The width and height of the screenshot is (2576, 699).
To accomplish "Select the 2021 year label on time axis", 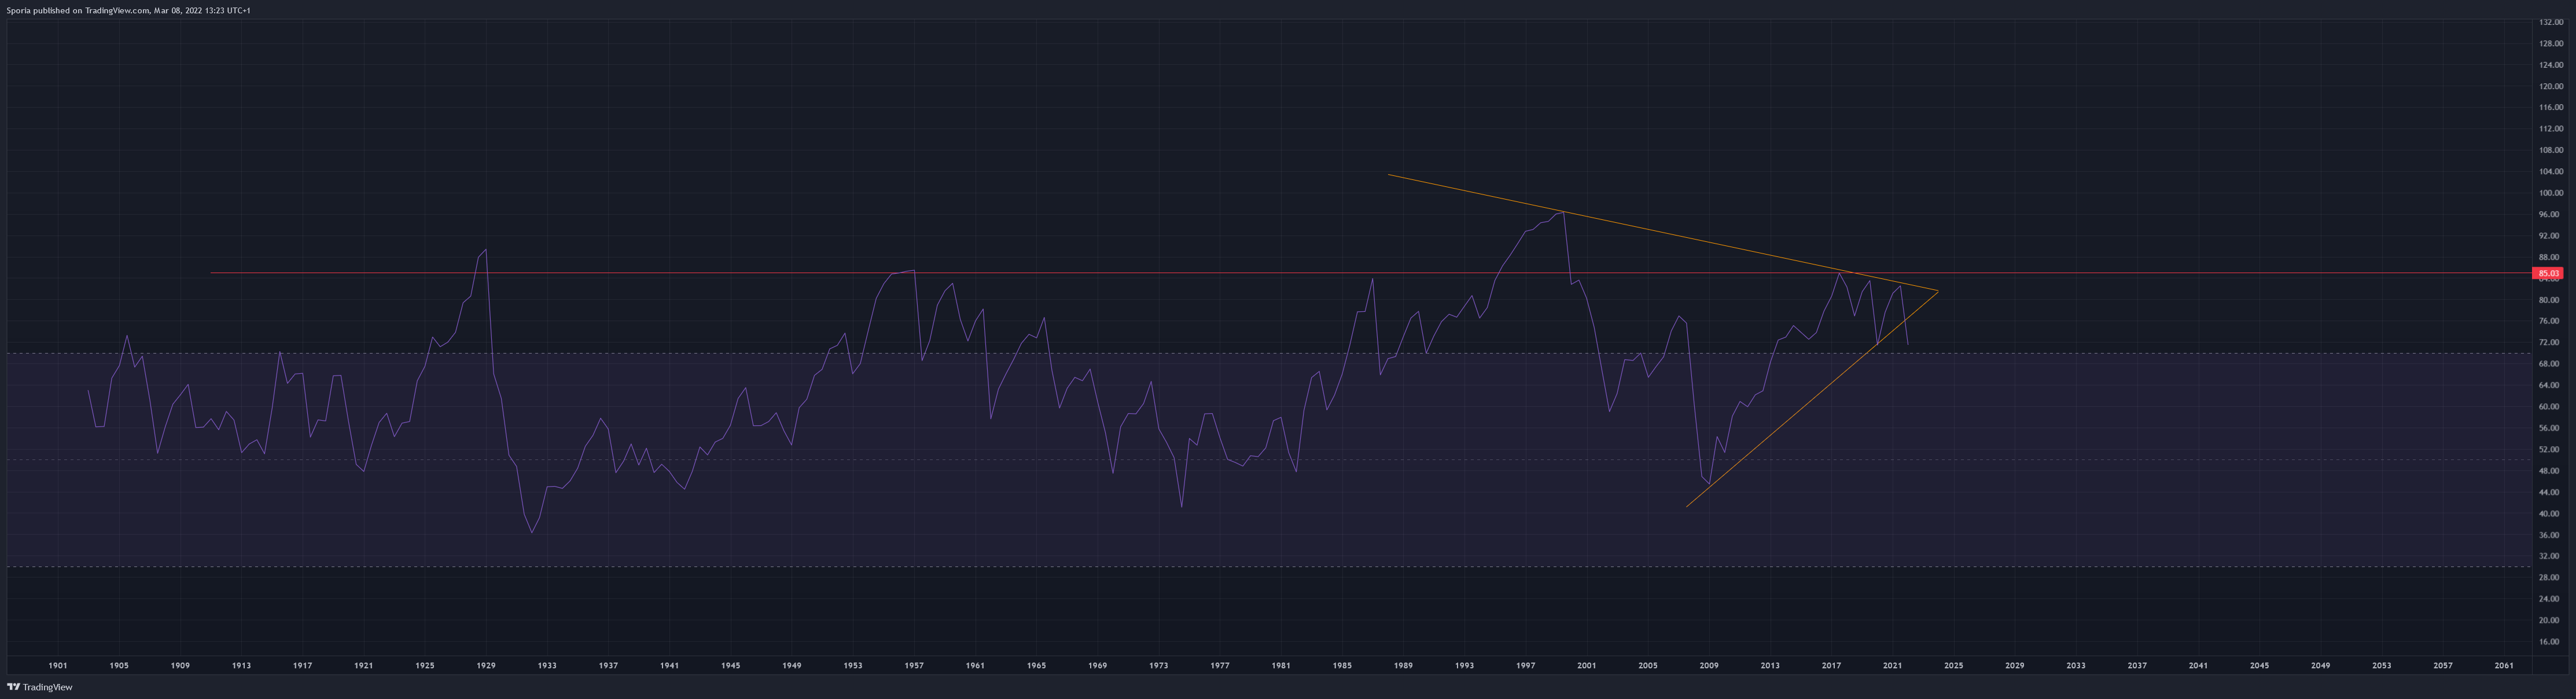I will (x=1892, y=665).
